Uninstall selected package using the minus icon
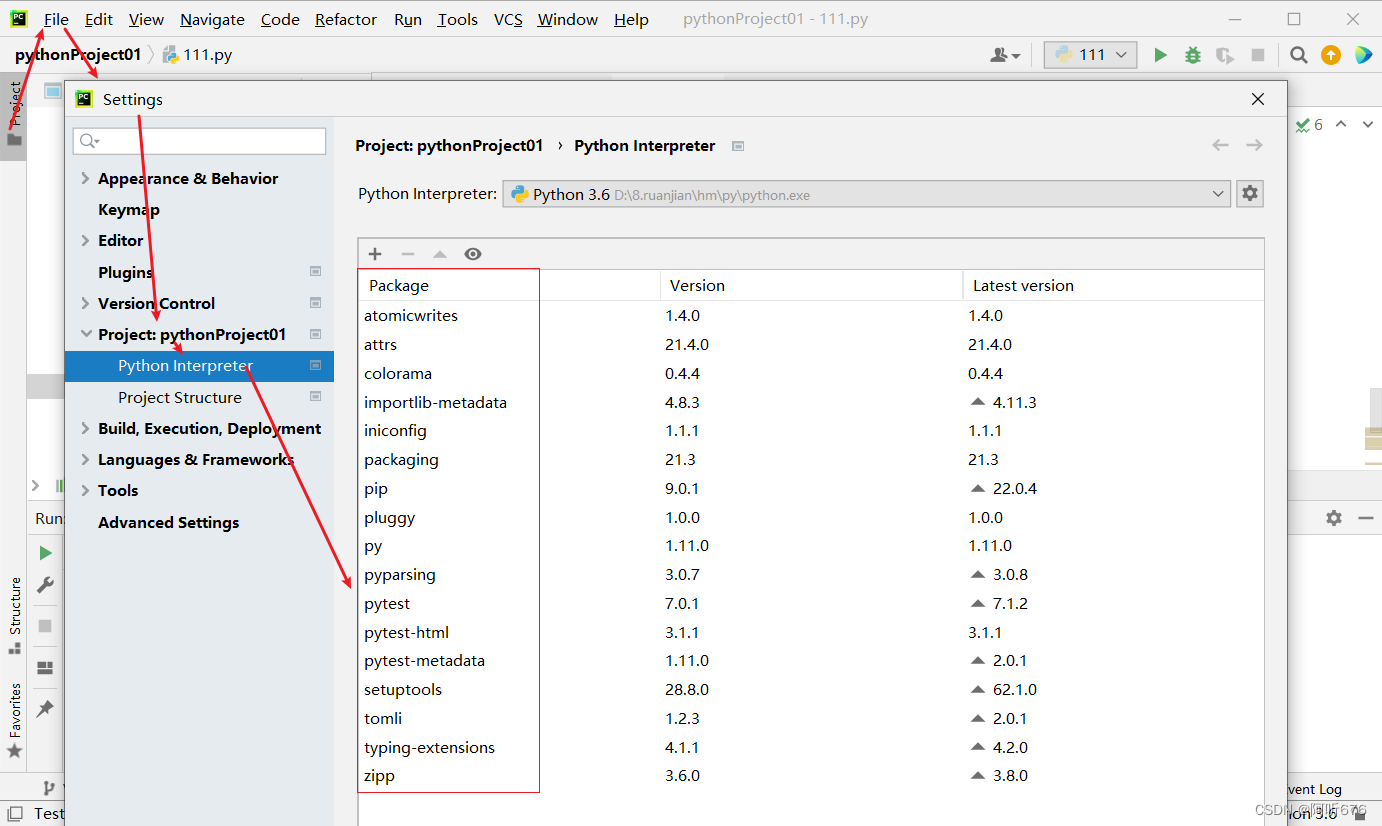 pyautogui.click(x=406, y=253)
